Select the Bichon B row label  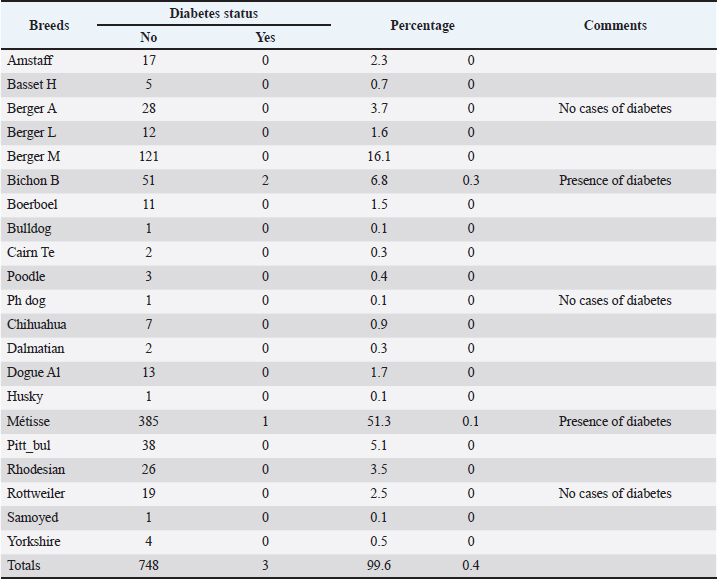pyautogui.click(x=33, y=180)
